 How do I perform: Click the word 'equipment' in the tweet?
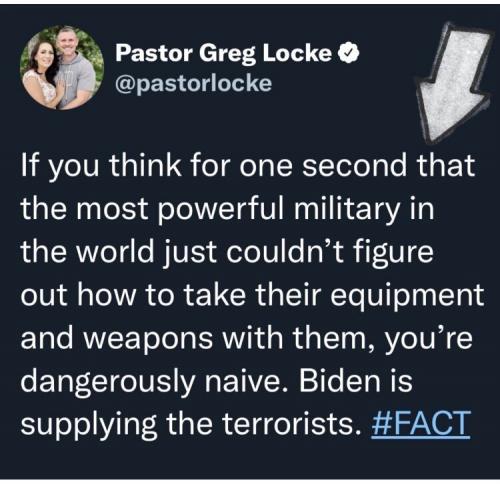coord(407,296)
